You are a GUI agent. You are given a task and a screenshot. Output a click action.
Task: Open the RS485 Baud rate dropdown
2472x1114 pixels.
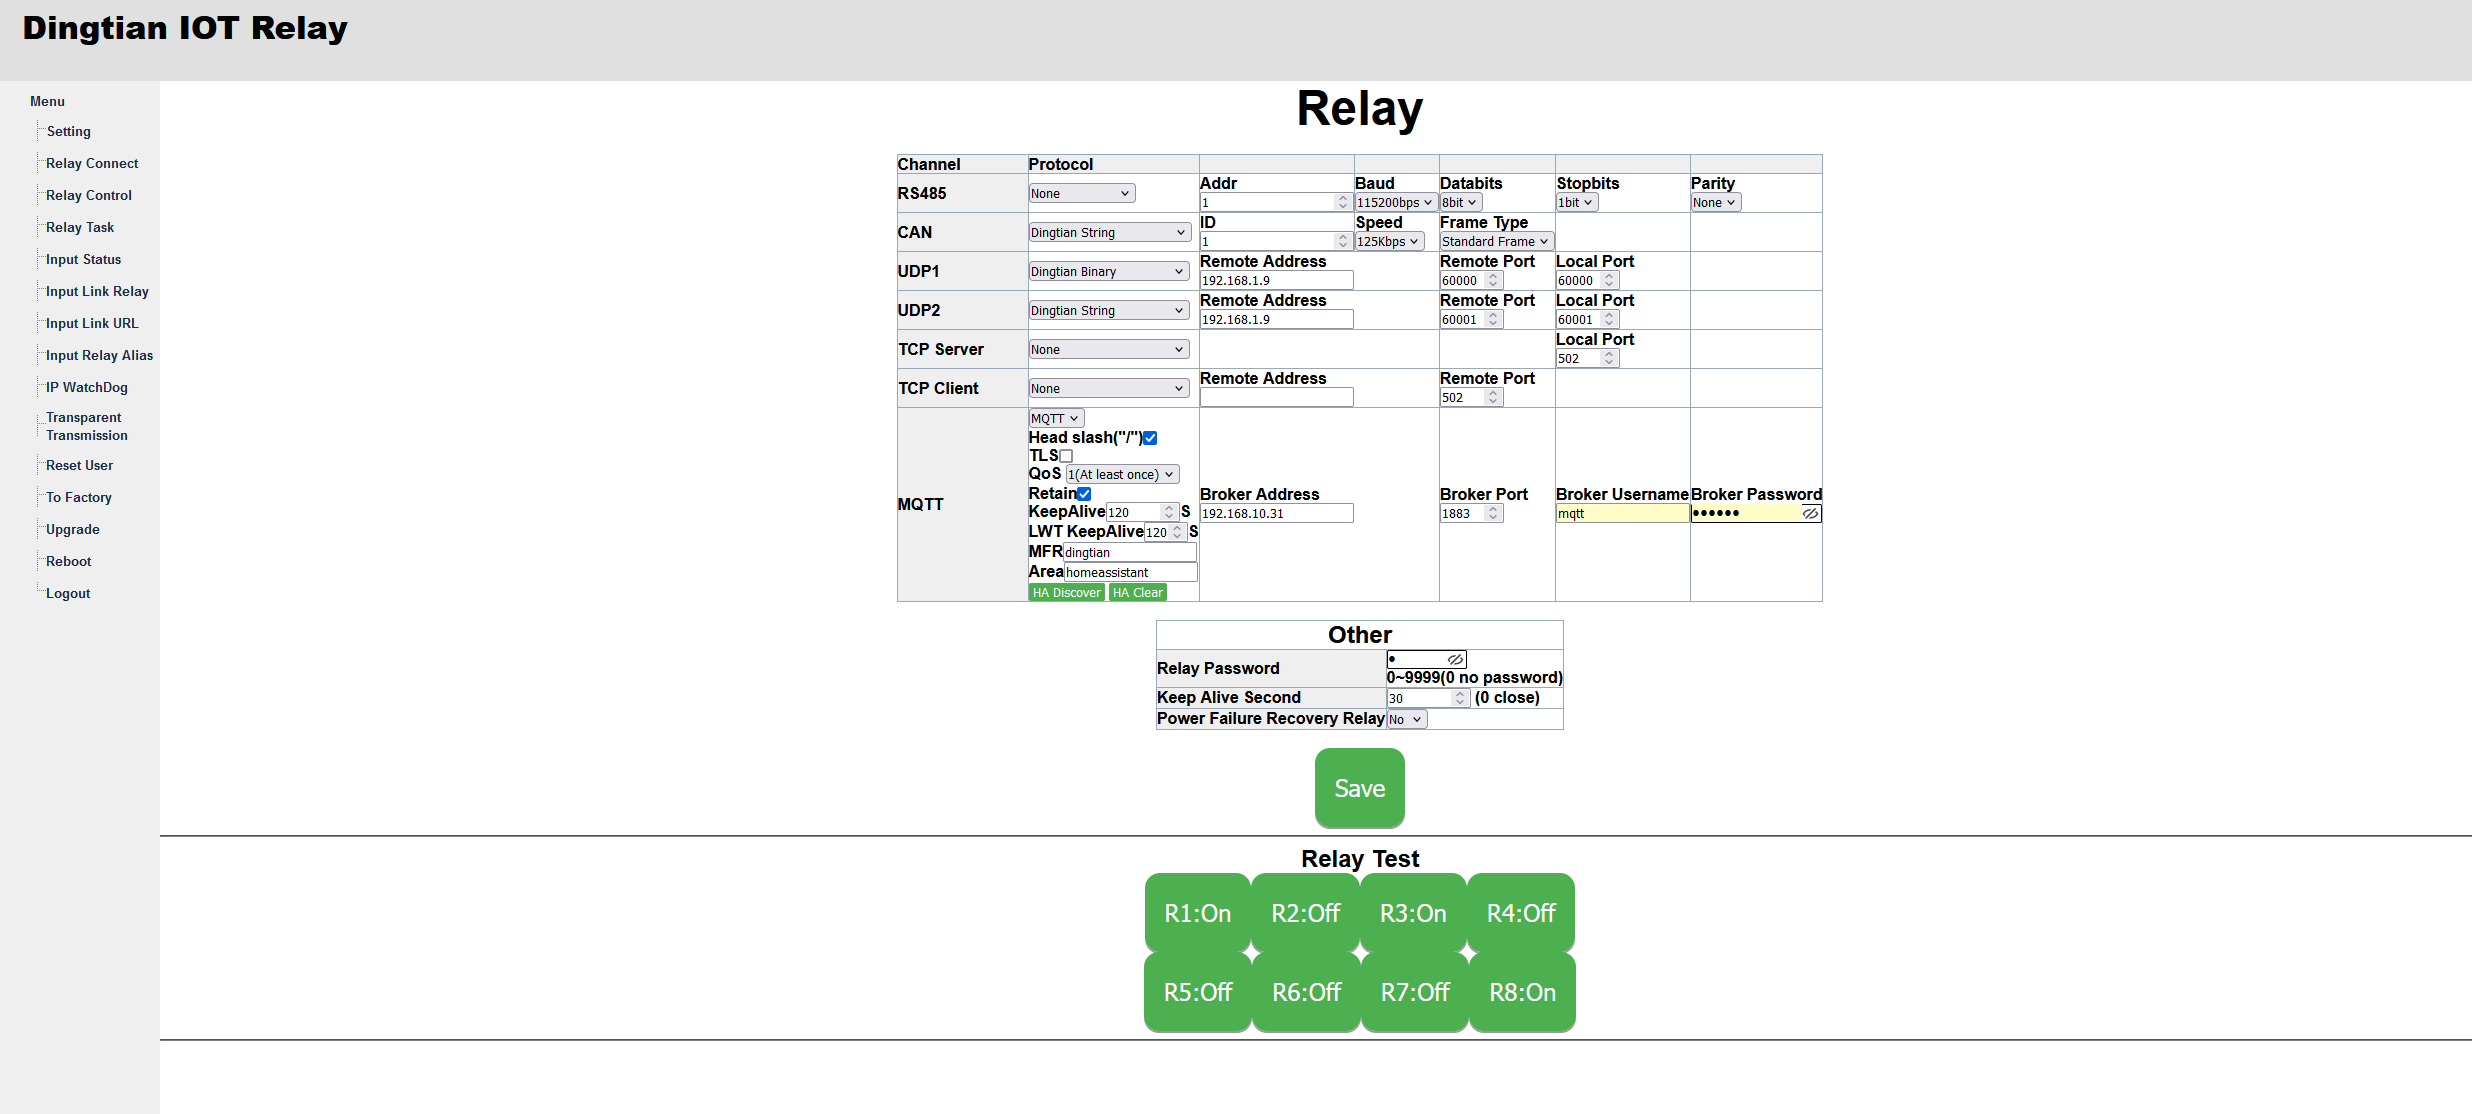coord(1394,202)
